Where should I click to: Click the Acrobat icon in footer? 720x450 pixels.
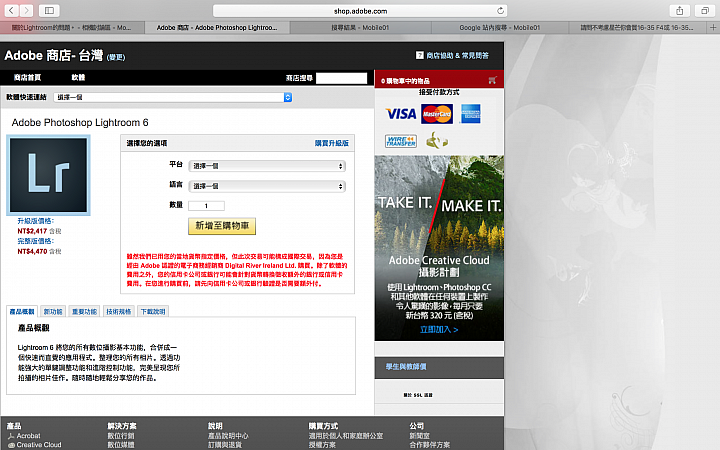[x=11, y=436]
